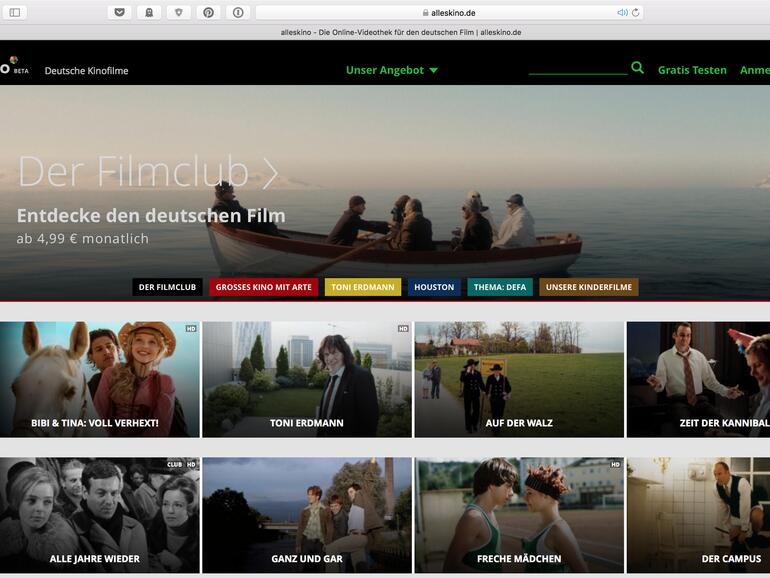Mute the tab audio speaker icon
The image size is (770, 578).
(622, 13)
